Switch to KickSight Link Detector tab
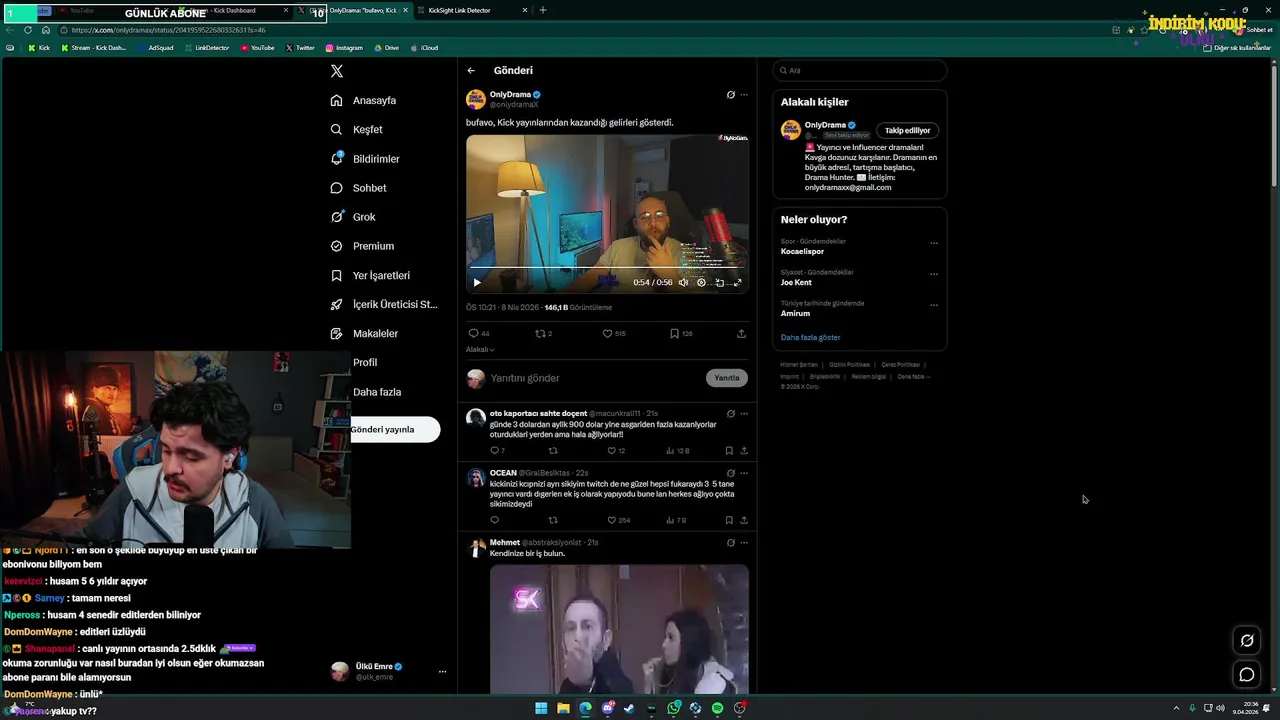The width and height of the screenshot is (1280, 720). [473, 10]
